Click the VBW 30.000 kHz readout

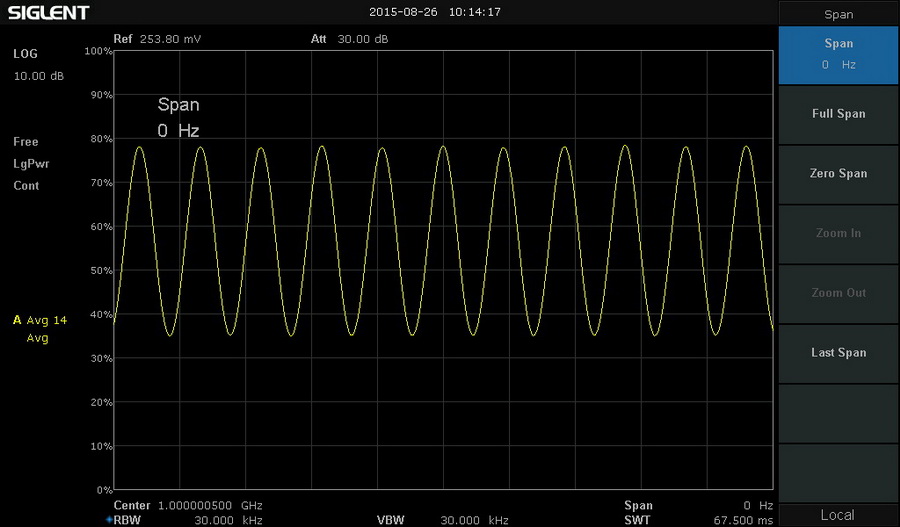point(443,520)
